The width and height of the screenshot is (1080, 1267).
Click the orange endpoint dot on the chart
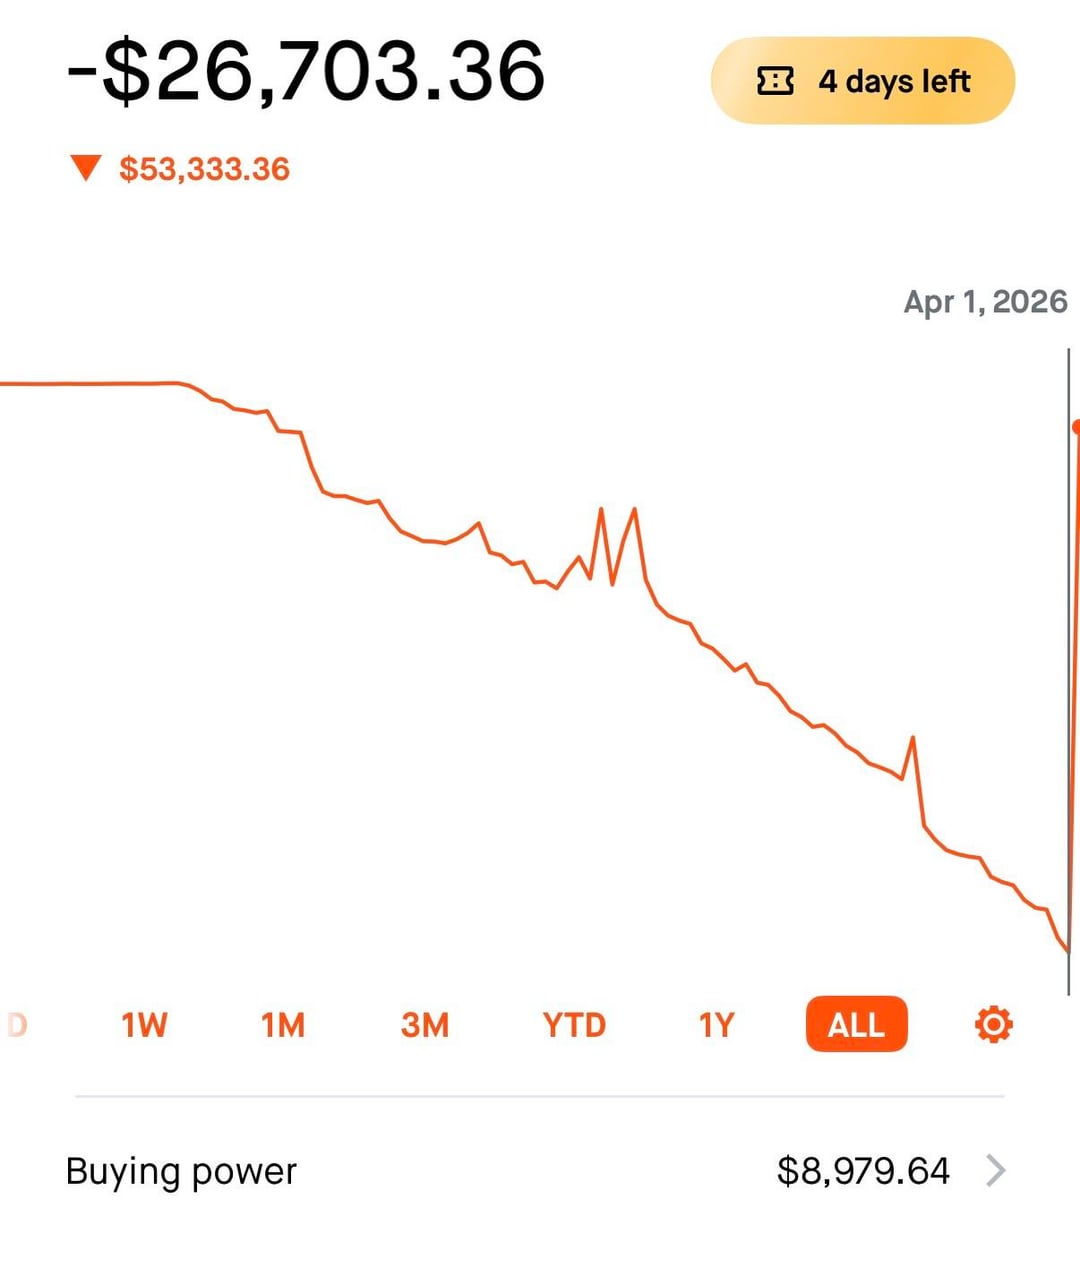coord(1076,427)
